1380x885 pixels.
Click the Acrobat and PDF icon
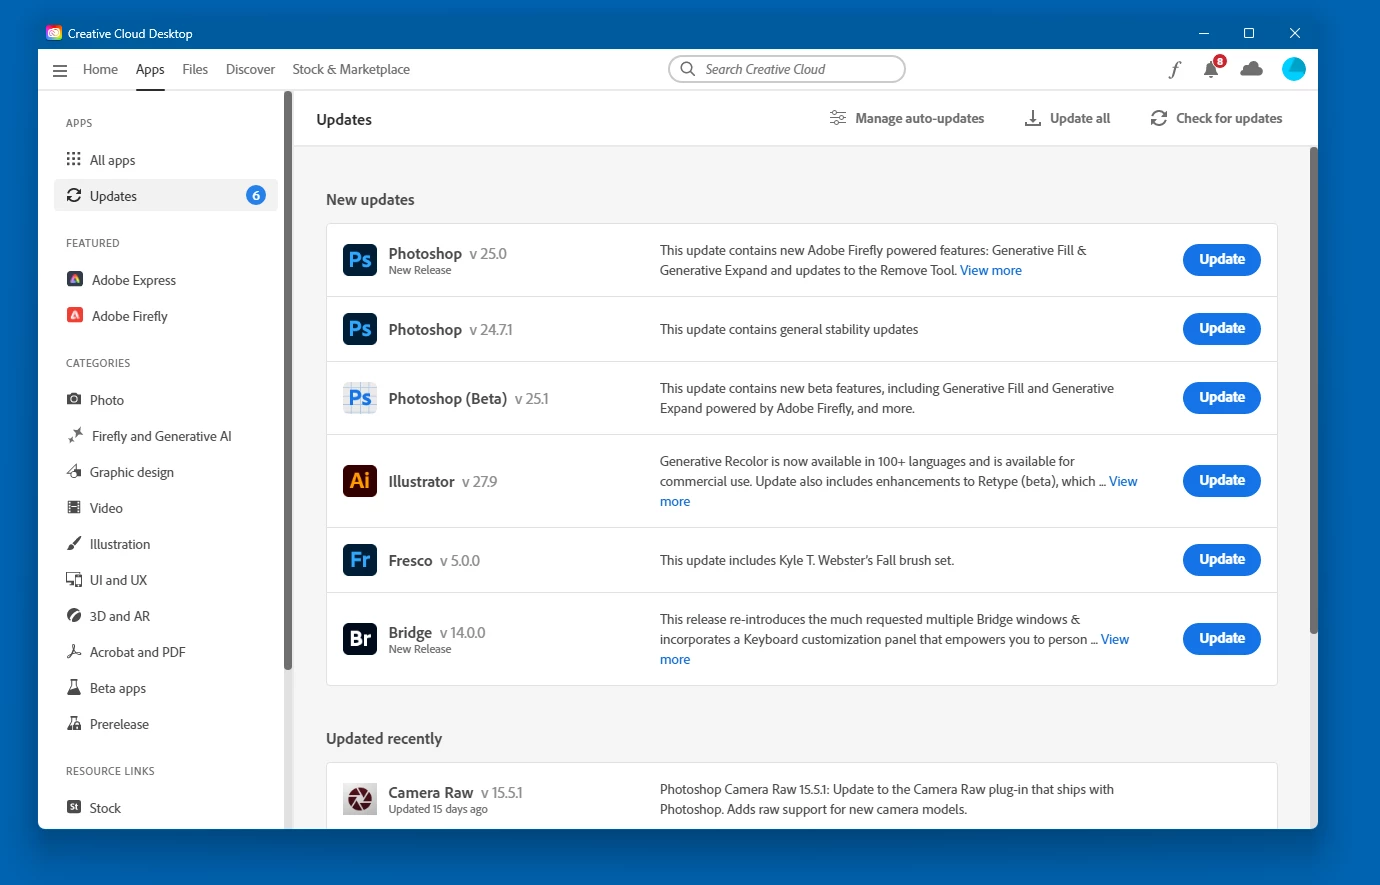(74, 651)
